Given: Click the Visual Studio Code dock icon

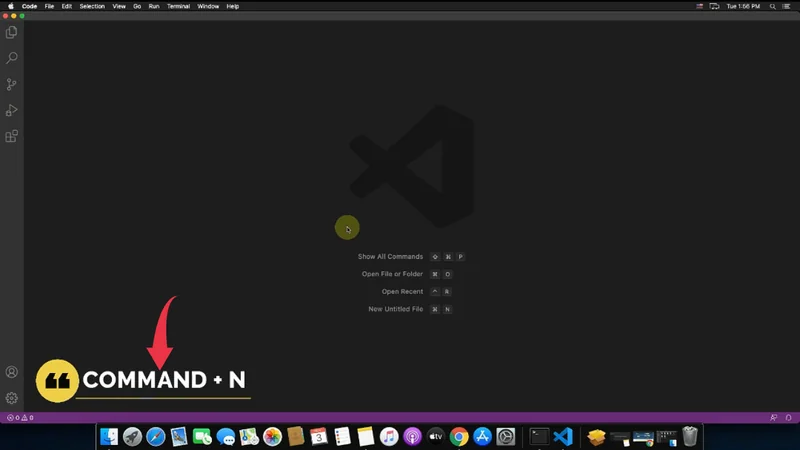Looking at the screenshot, I should (x=563, y=437).
